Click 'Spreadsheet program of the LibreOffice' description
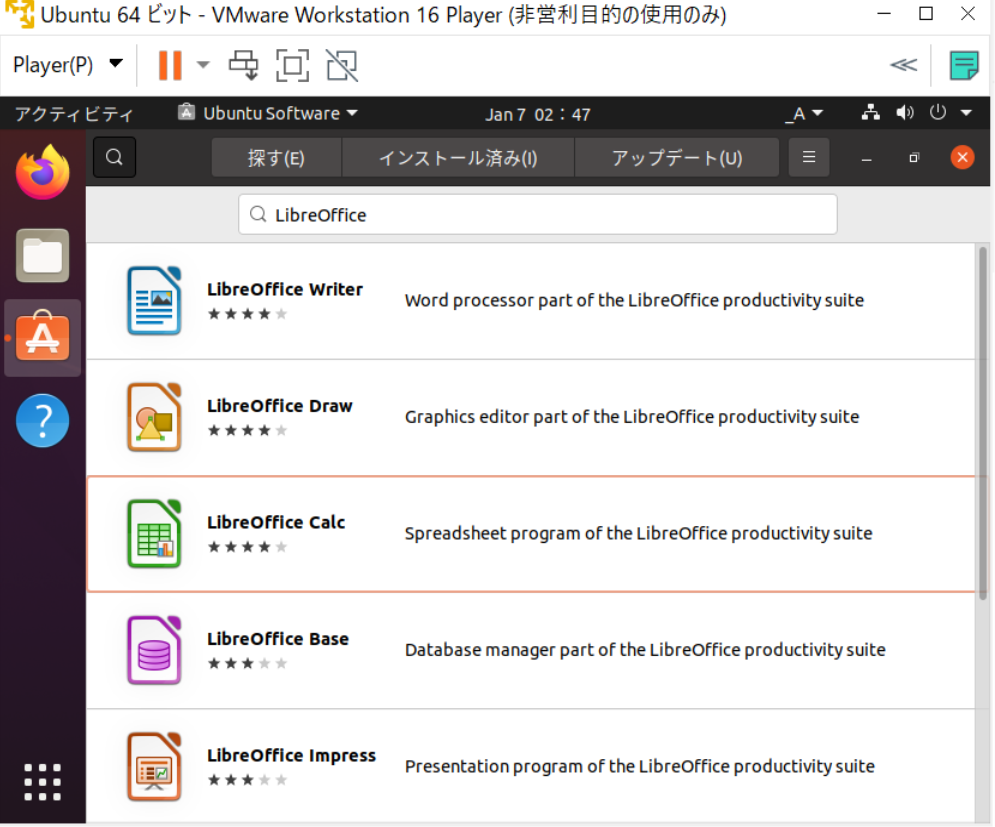Screen dimensions: 995x827 (638, 533)
